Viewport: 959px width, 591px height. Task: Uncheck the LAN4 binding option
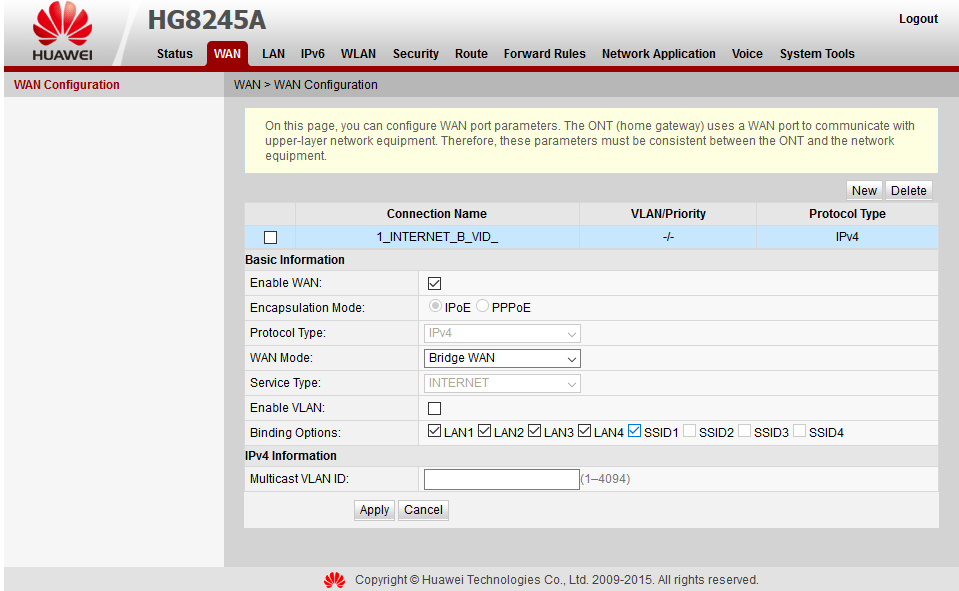click(584, 431)
